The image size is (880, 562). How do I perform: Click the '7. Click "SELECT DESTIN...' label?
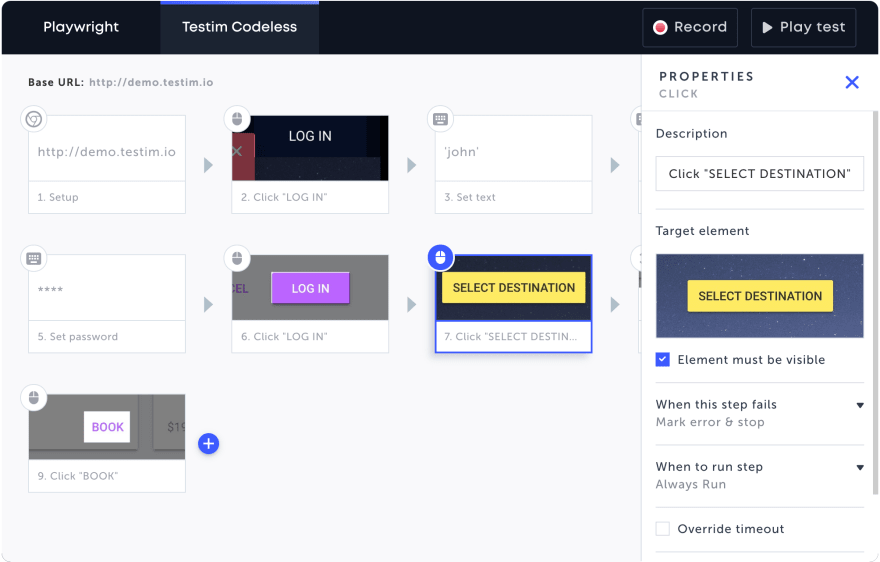(x=510, y=336)
